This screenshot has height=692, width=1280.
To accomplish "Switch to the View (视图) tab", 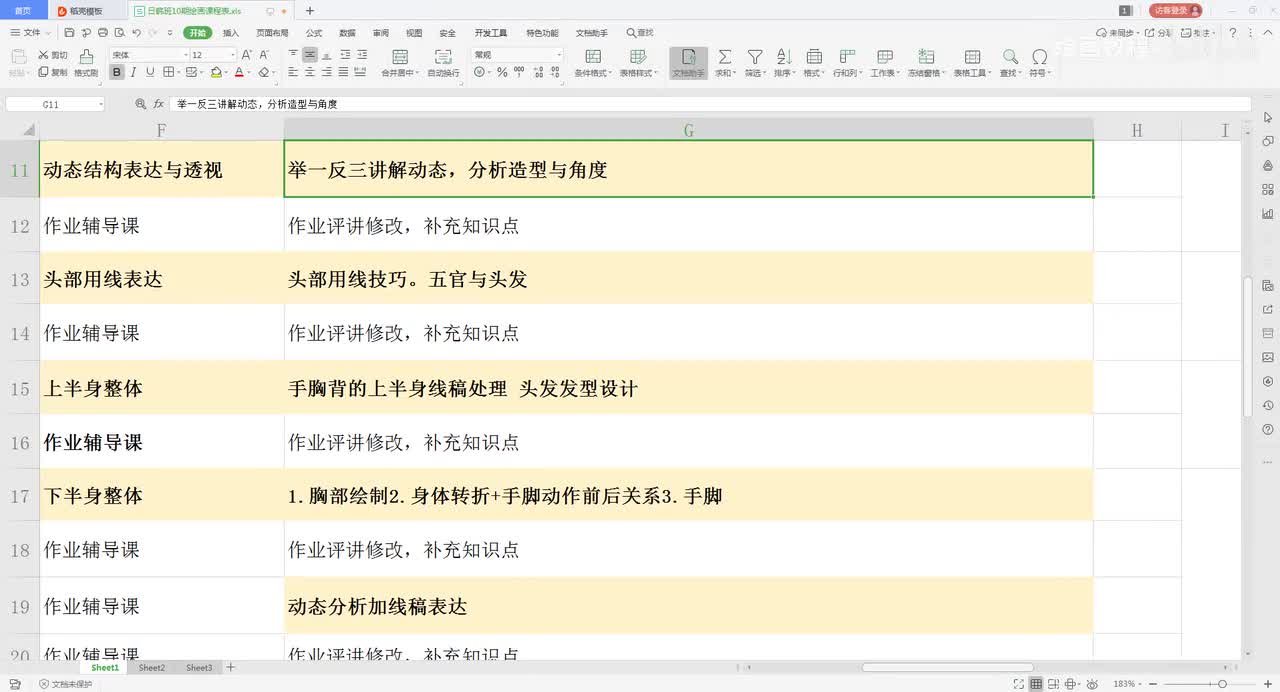I will pos(414,33).
